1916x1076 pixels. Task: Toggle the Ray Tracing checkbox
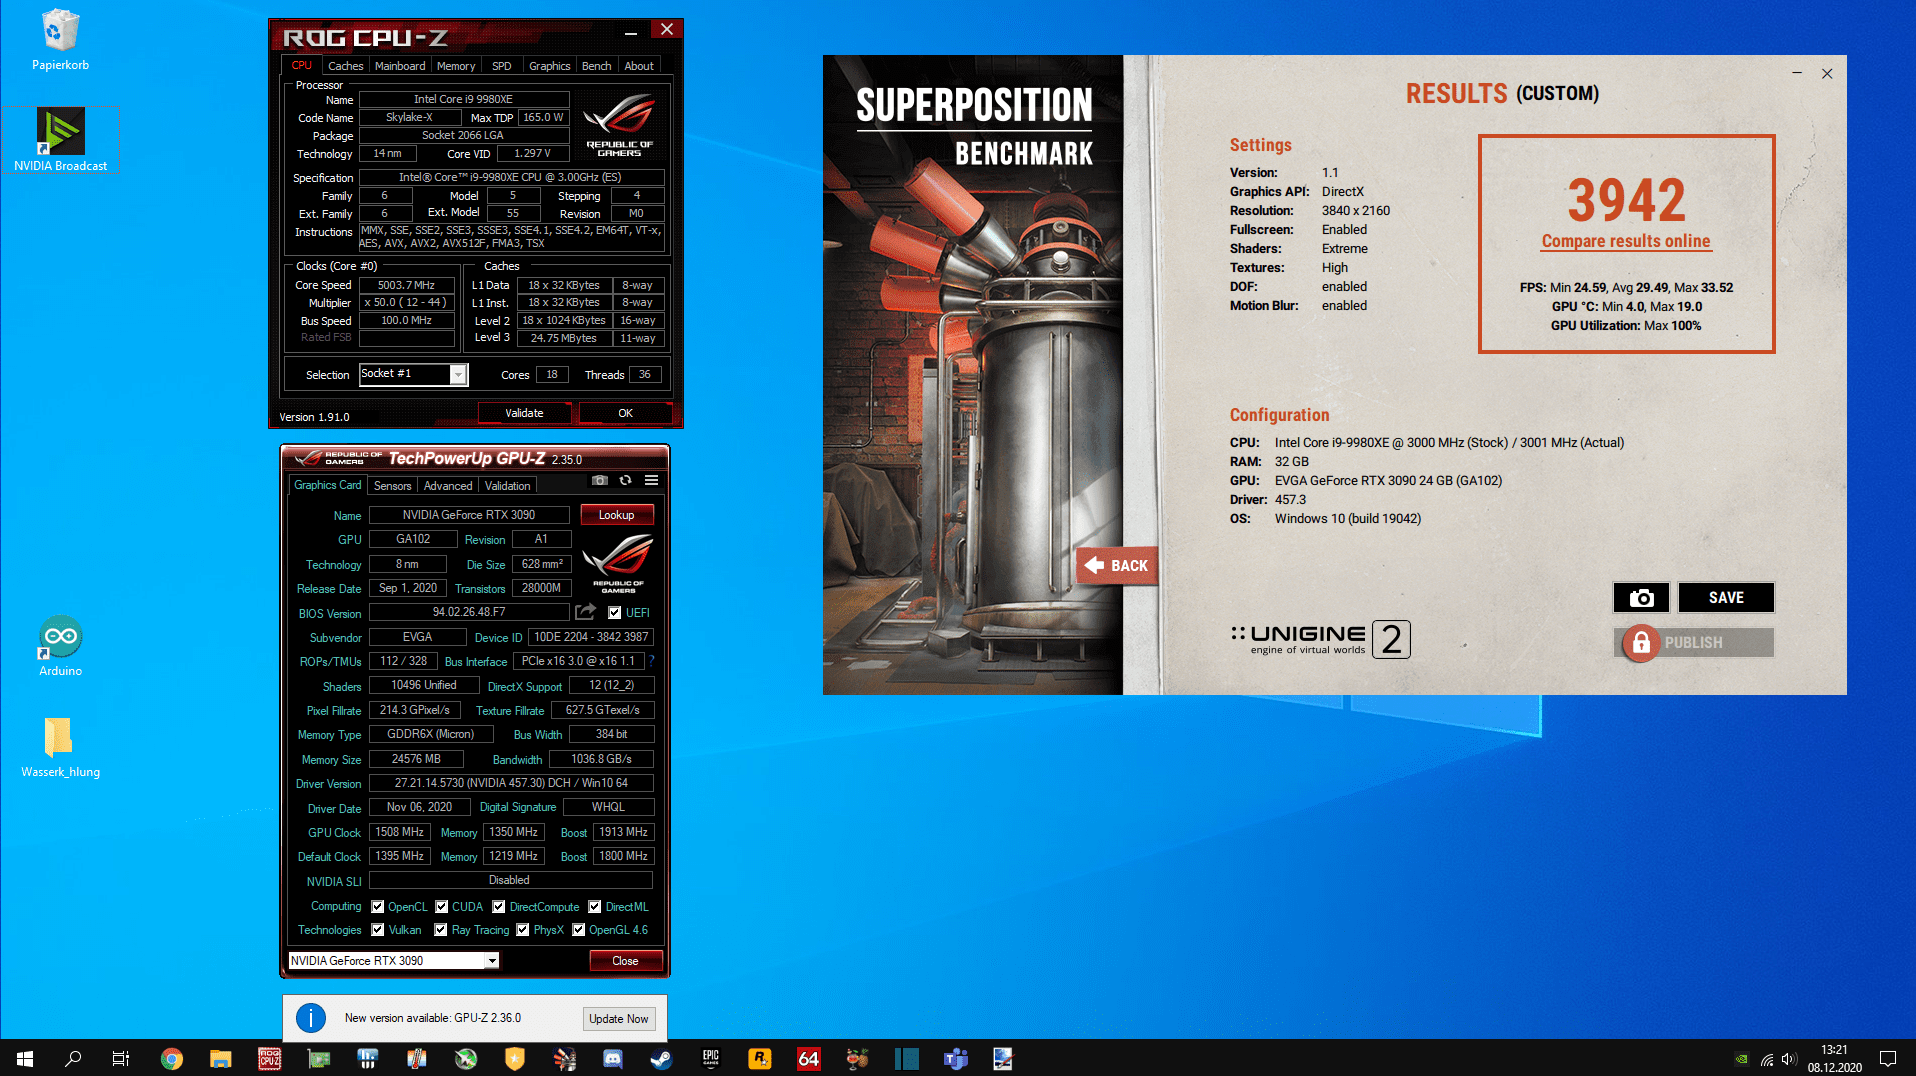pyautogui.click(x=441, y=930)
